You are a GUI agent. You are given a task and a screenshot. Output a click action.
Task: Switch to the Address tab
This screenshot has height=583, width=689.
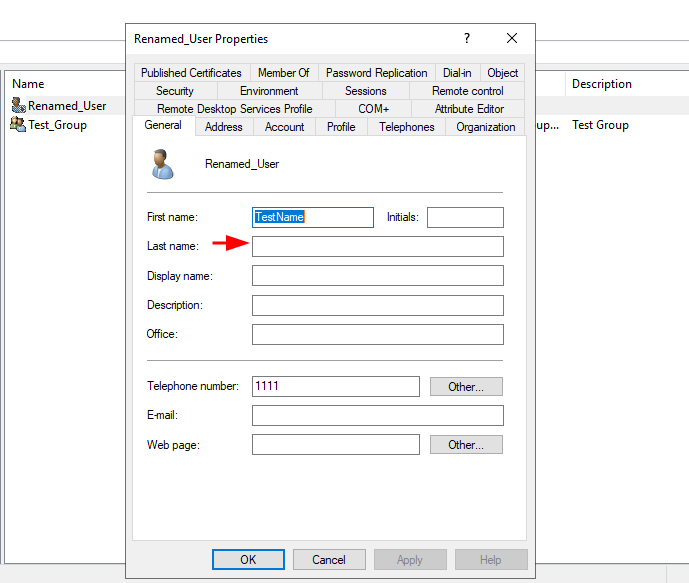click(223, 127)
